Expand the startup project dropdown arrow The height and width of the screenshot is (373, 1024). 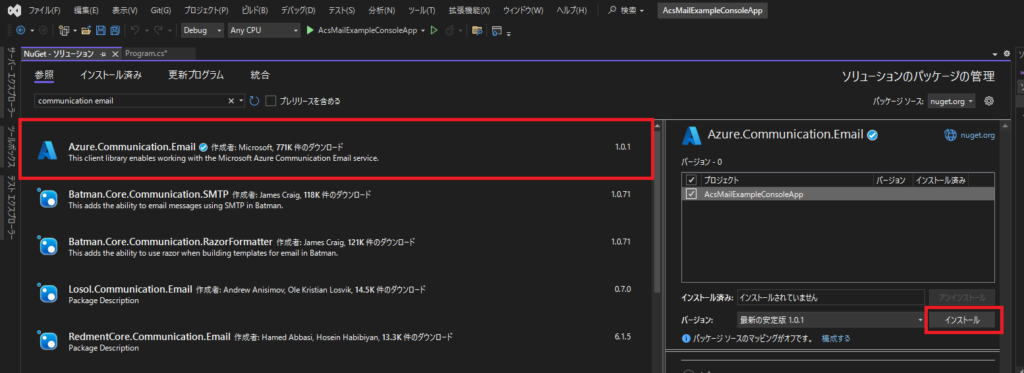423,31
